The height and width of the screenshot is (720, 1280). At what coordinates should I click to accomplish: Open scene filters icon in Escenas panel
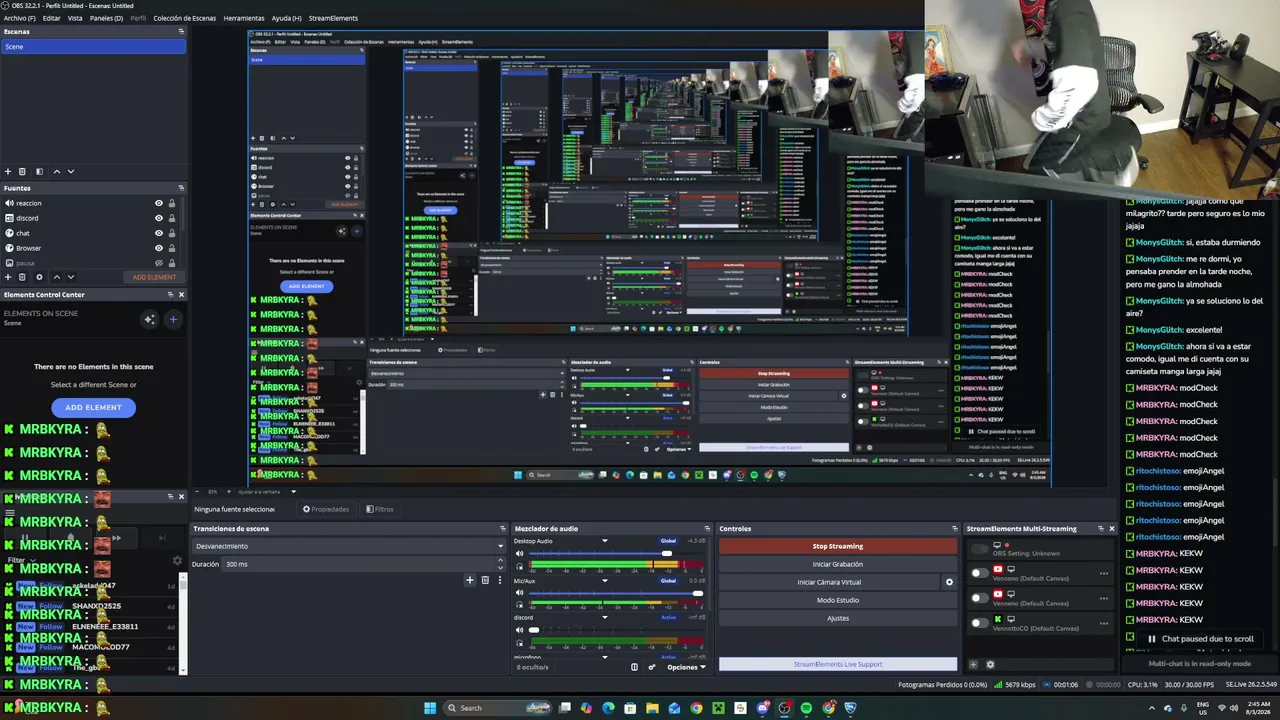click(x=40, y=171)
